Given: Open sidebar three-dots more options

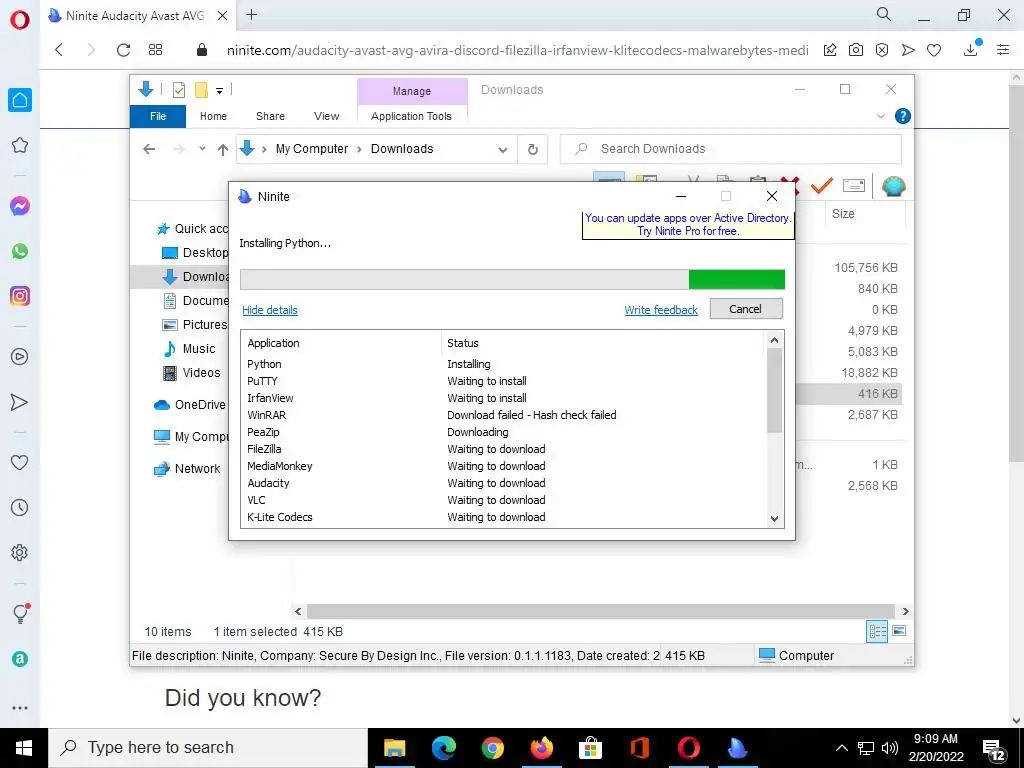Looking at the screenshot, I should coord(20,707).
